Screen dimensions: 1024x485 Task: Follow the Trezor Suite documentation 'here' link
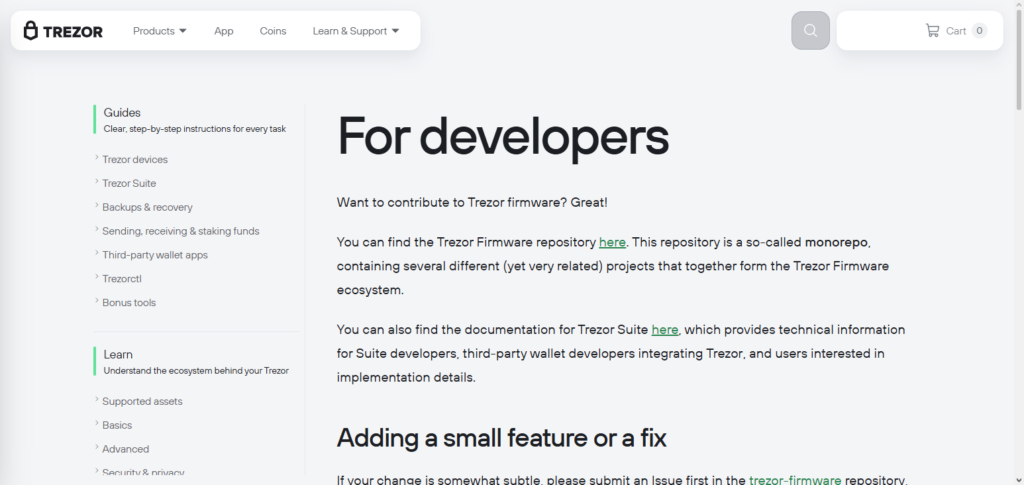pyautogui.click(x=665, y=330)
